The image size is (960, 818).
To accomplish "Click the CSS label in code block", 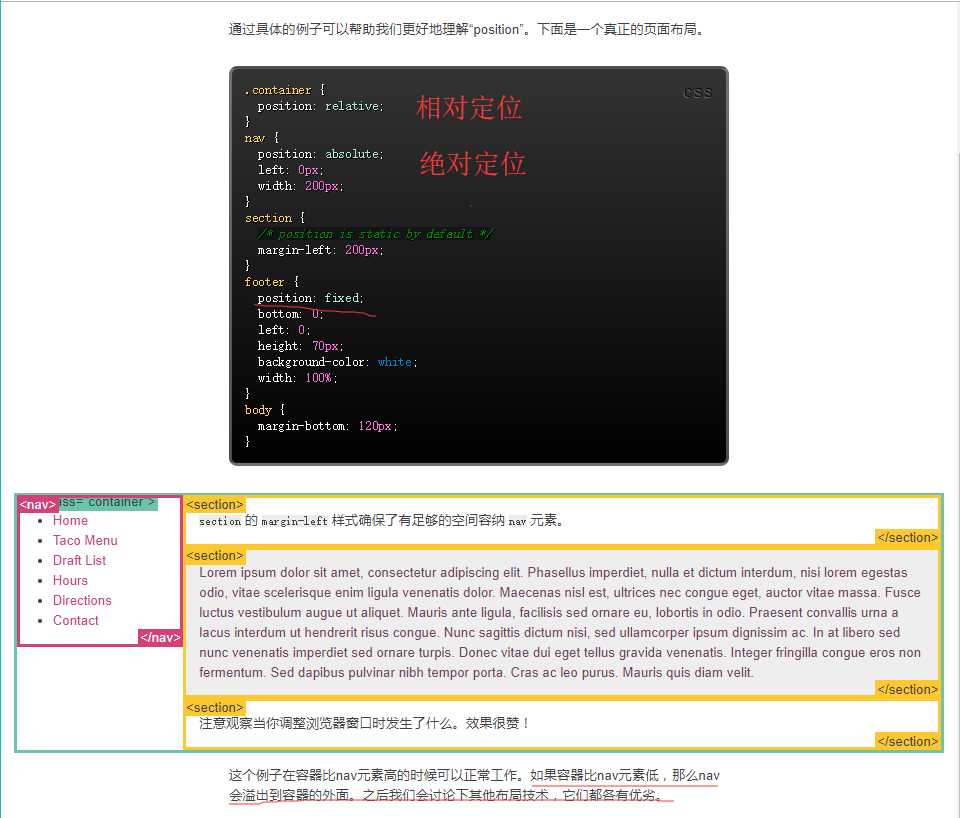I will coord(697,93).
